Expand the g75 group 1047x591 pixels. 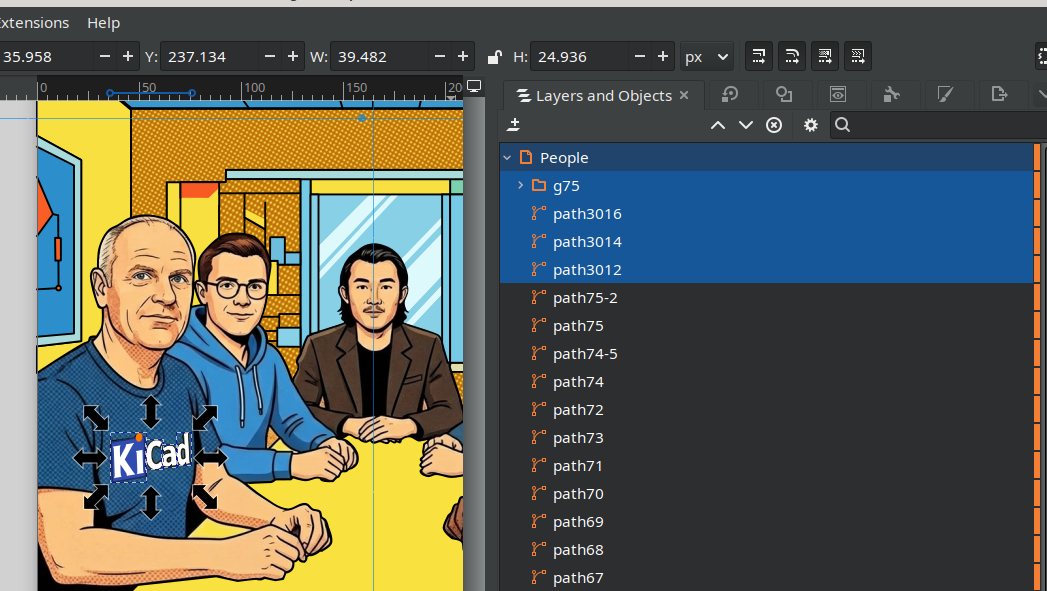tap(520, 185)
